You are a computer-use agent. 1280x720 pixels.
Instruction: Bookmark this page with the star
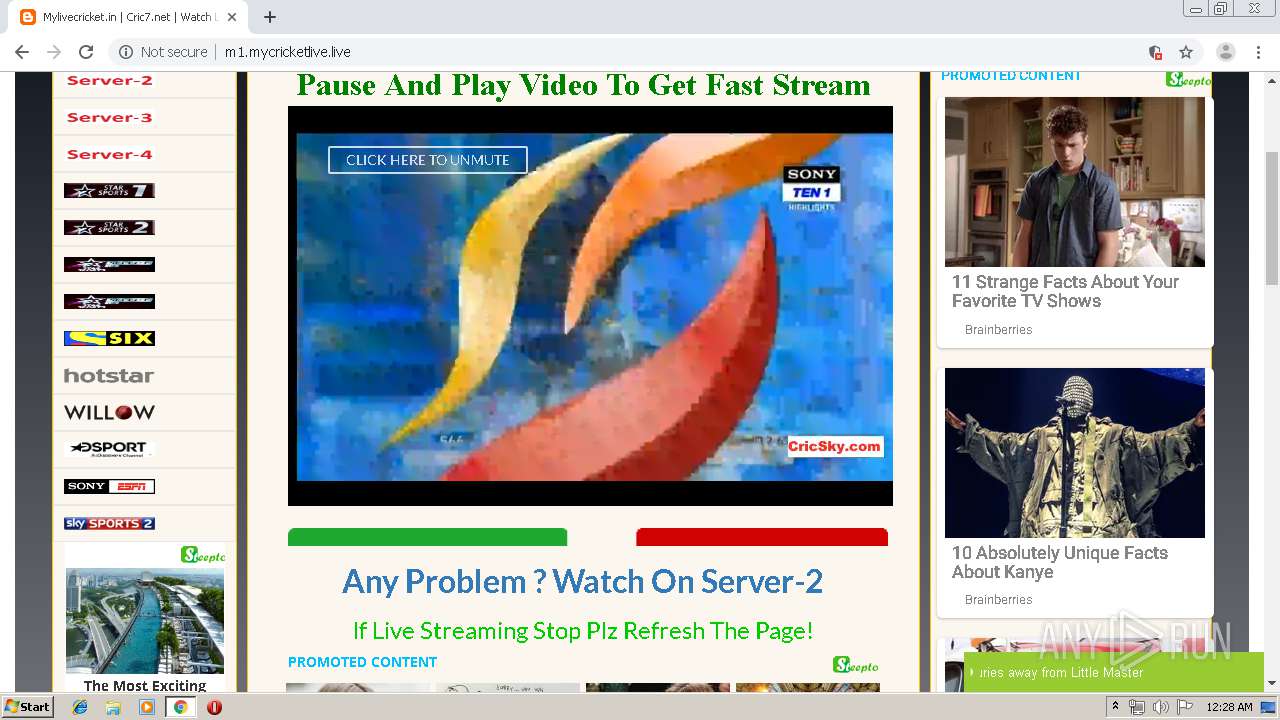1186,52
